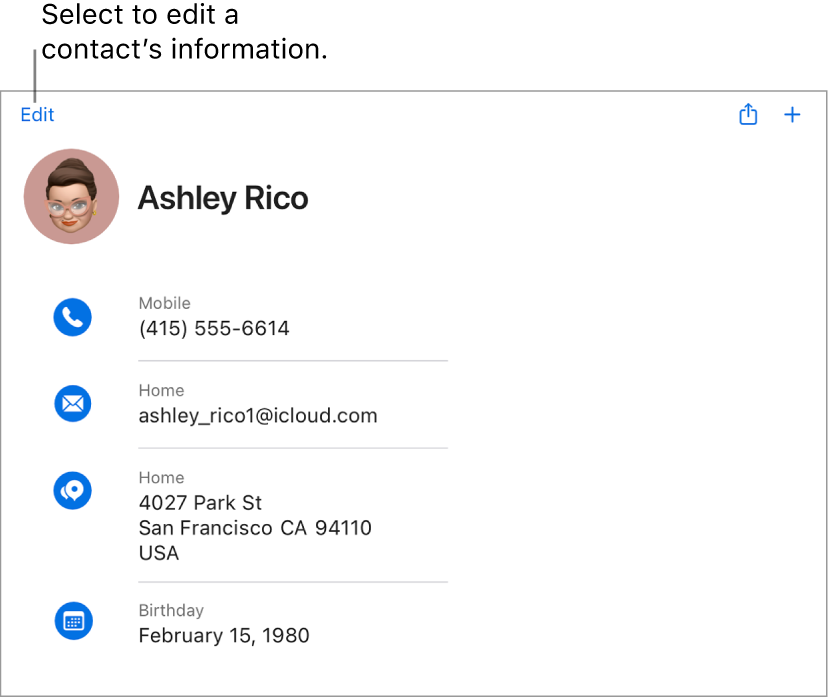Select Ashley Rico's Memoji profile picture
830x698 pixels.
(71, 196)
